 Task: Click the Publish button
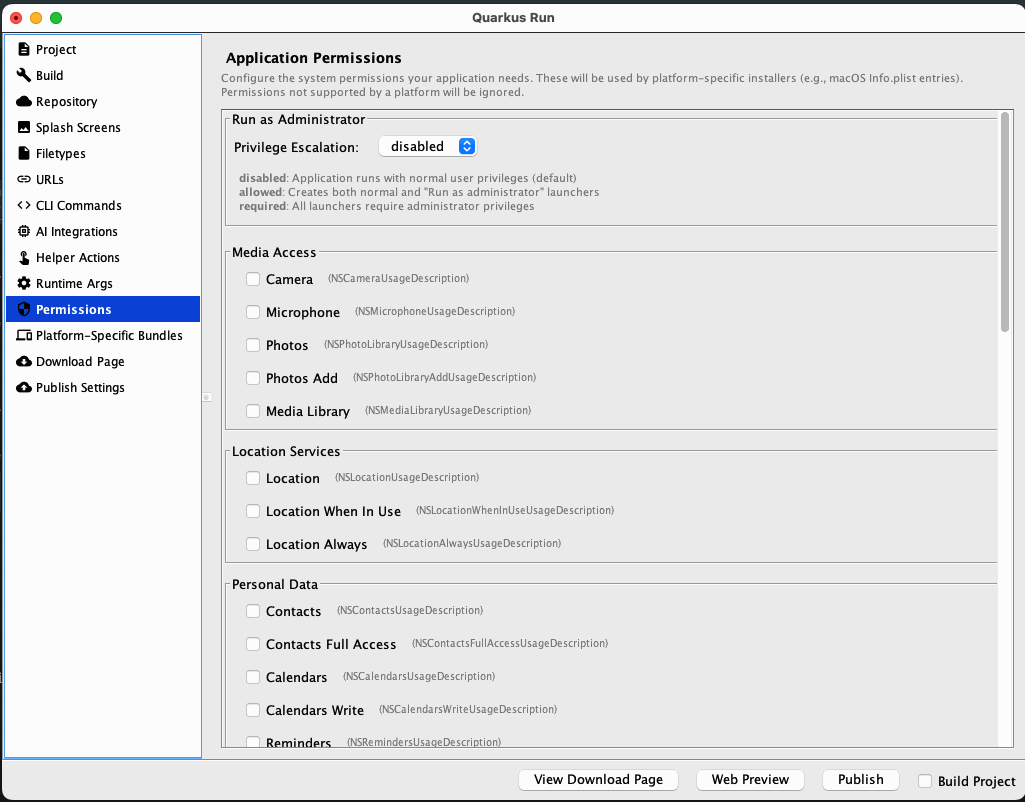(860, 780)
